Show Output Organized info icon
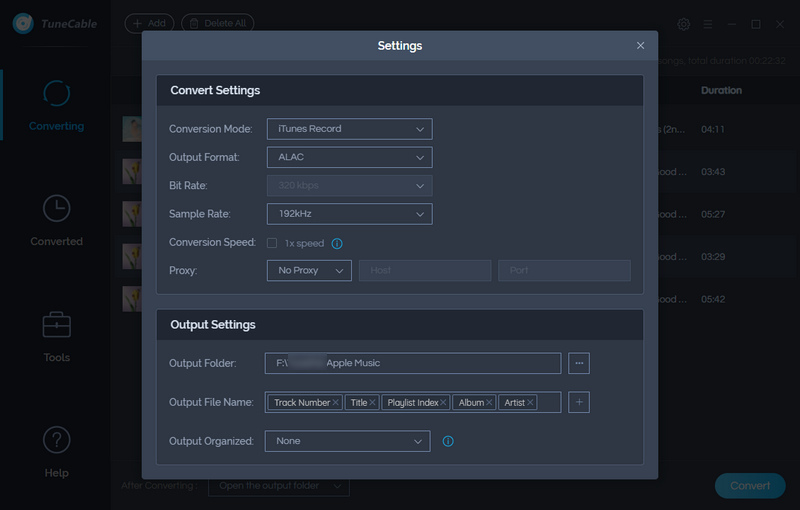800x510 pixels. click(x=448, y=441)
